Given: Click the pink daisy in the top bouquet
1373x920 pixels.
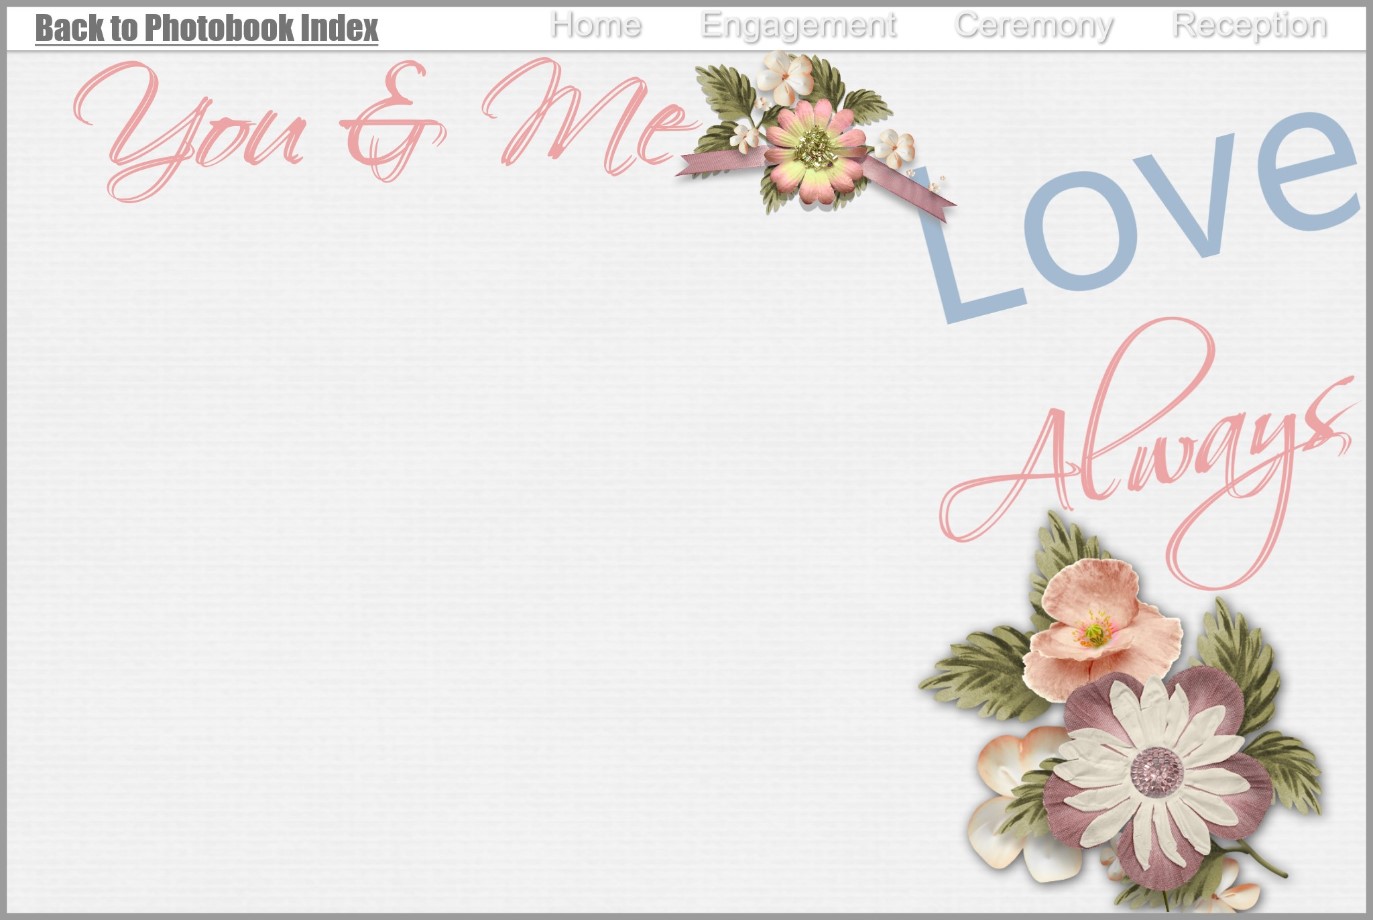Looking at the screenshot, I should pos(815,150).
